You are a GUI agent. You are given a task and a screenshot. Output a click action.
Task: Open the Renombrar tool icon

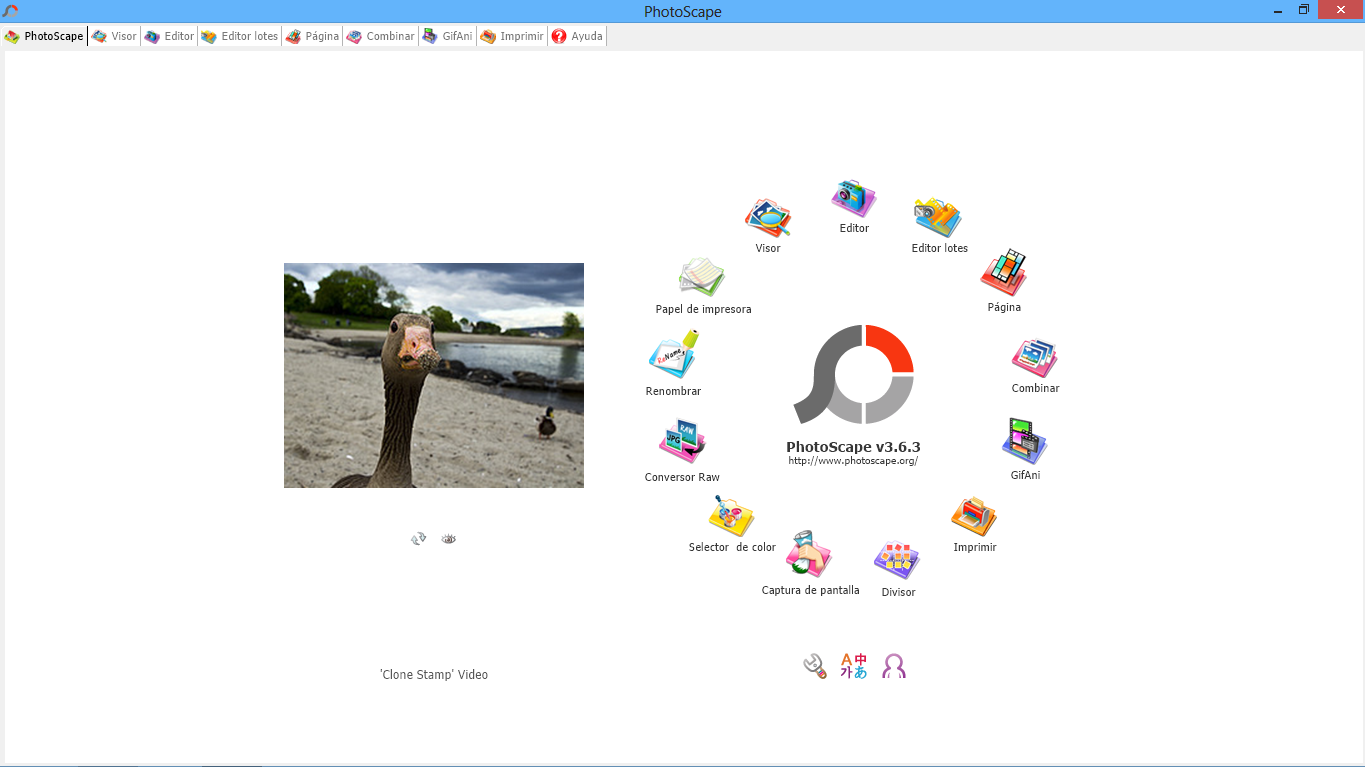(673, 356)
